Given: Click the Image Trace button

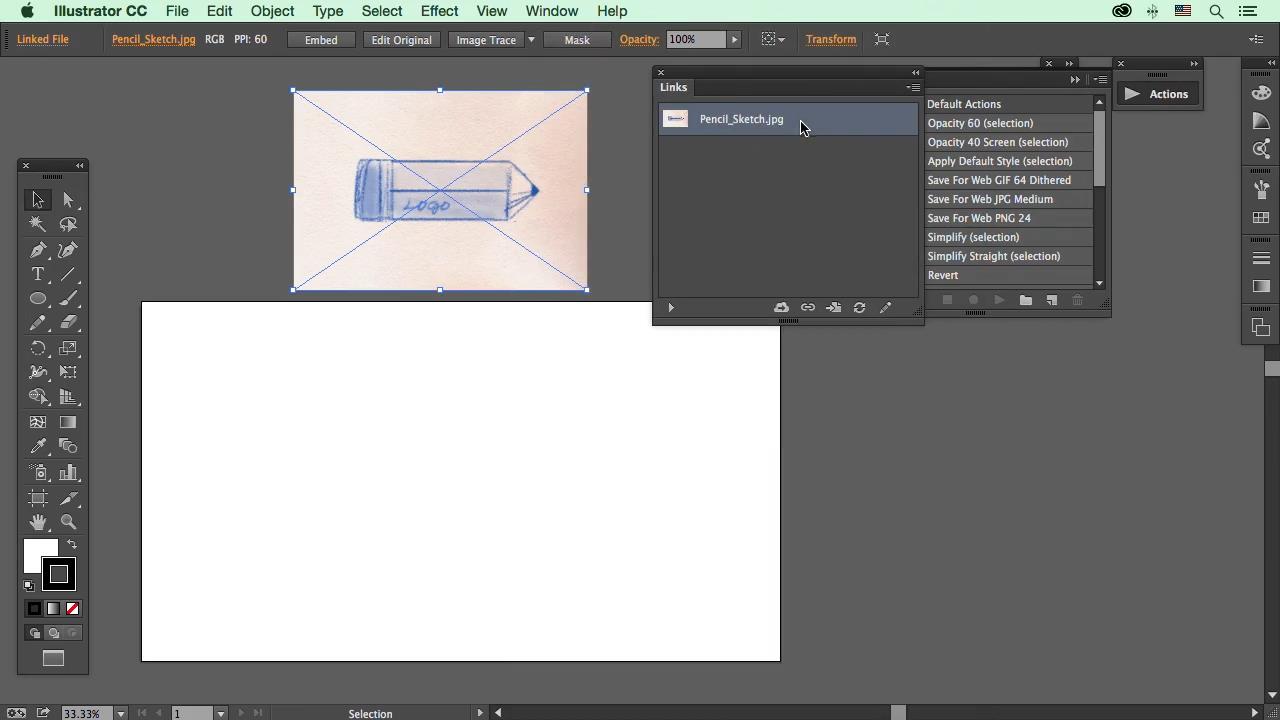Looking at the screenshot, I should click(485, 40).
